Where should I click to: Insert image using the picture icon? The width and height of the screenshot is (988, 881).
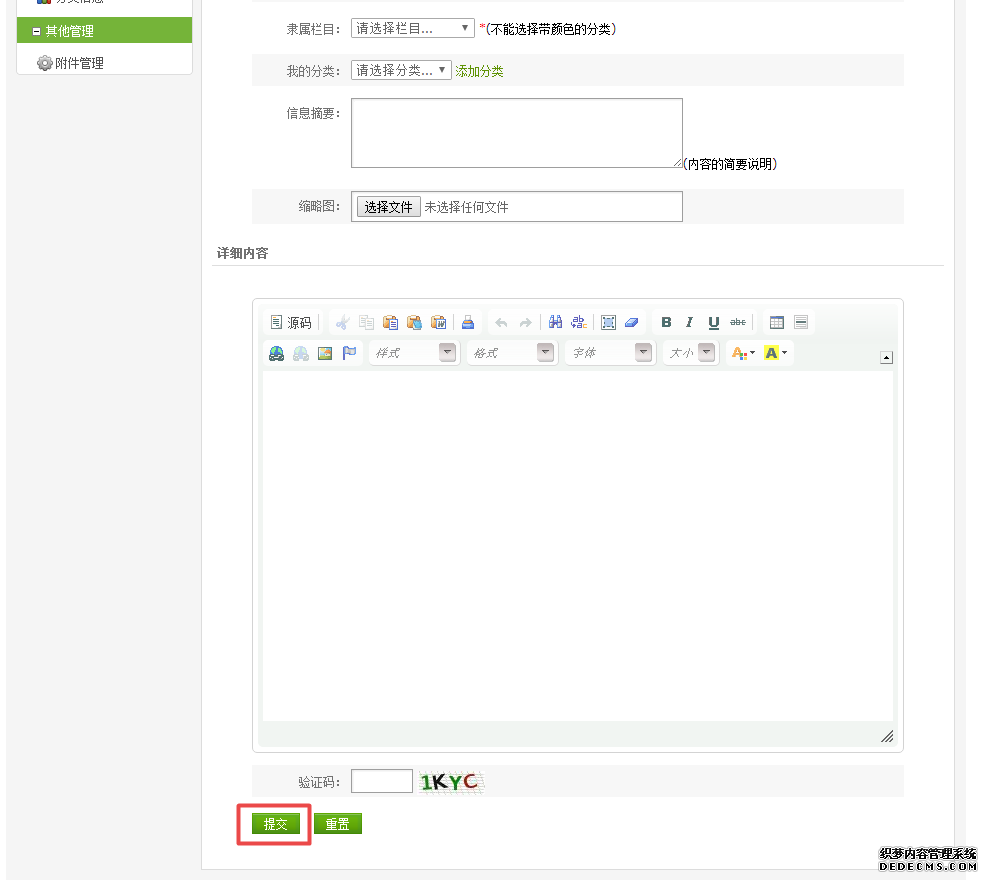click(x=325, y=353)
